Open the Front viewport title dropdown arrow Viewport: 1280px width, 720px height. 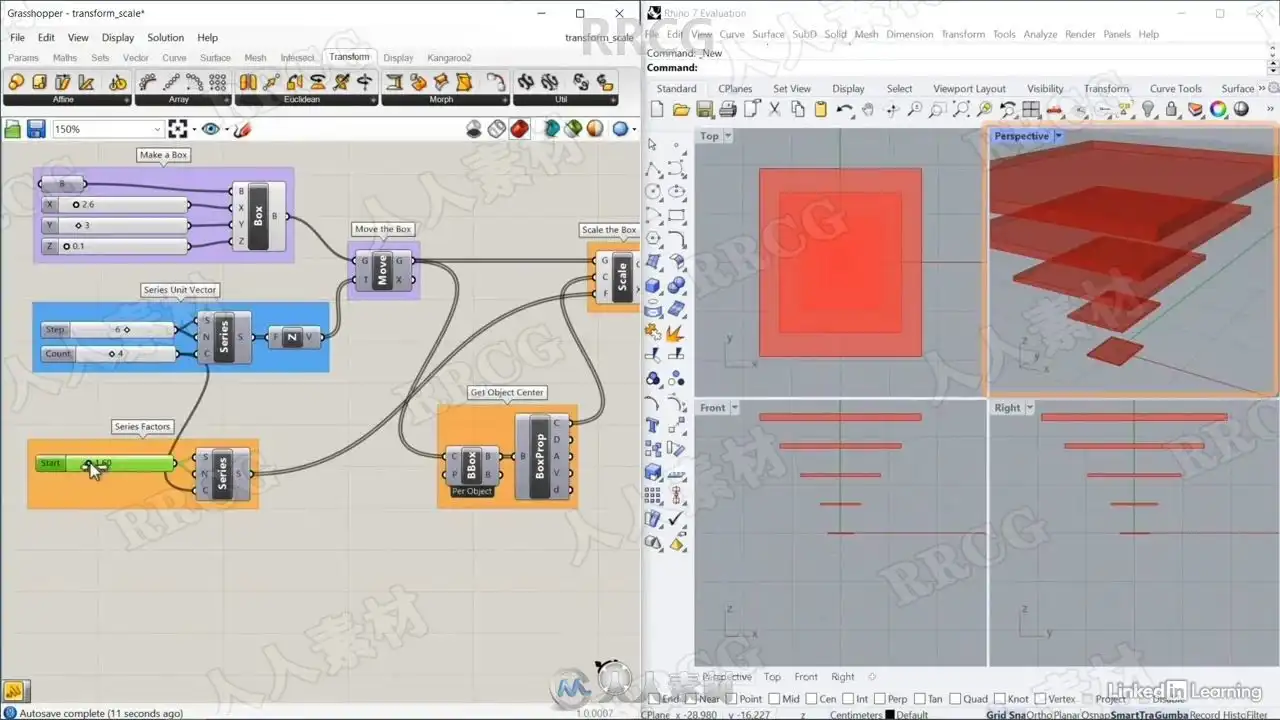(x=735, y=408)
